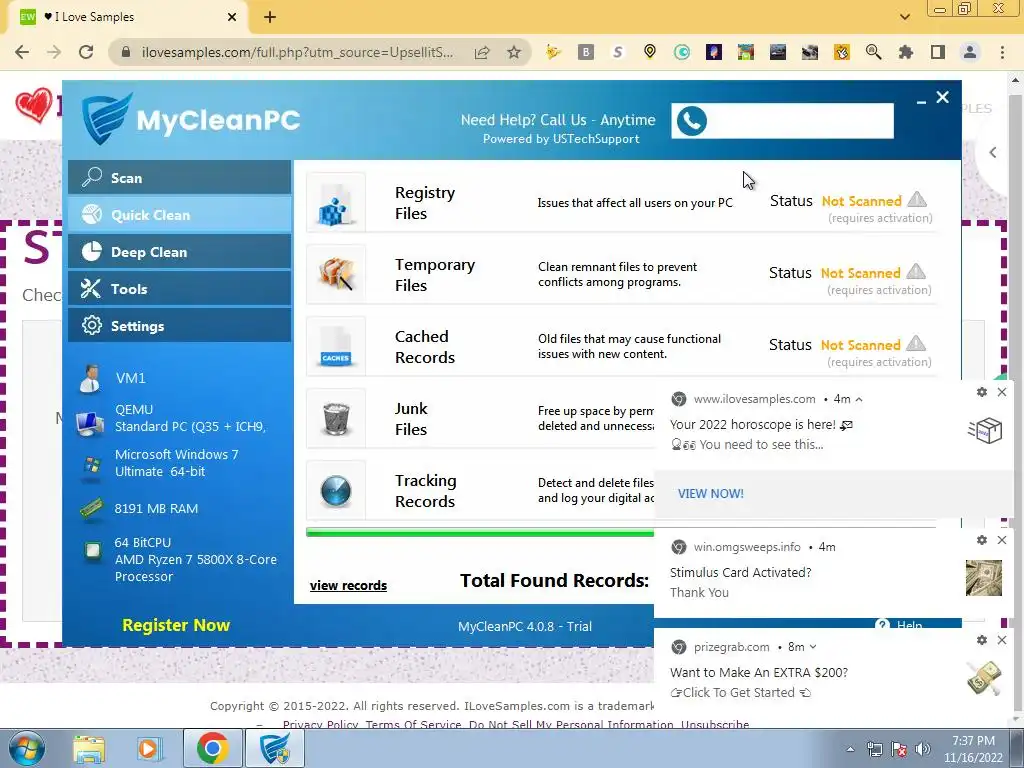Image resolution: width=1024 pixels, height=768 pixels.
Task: Toggle the Chrome side panel icon
Action: (938, 52)
